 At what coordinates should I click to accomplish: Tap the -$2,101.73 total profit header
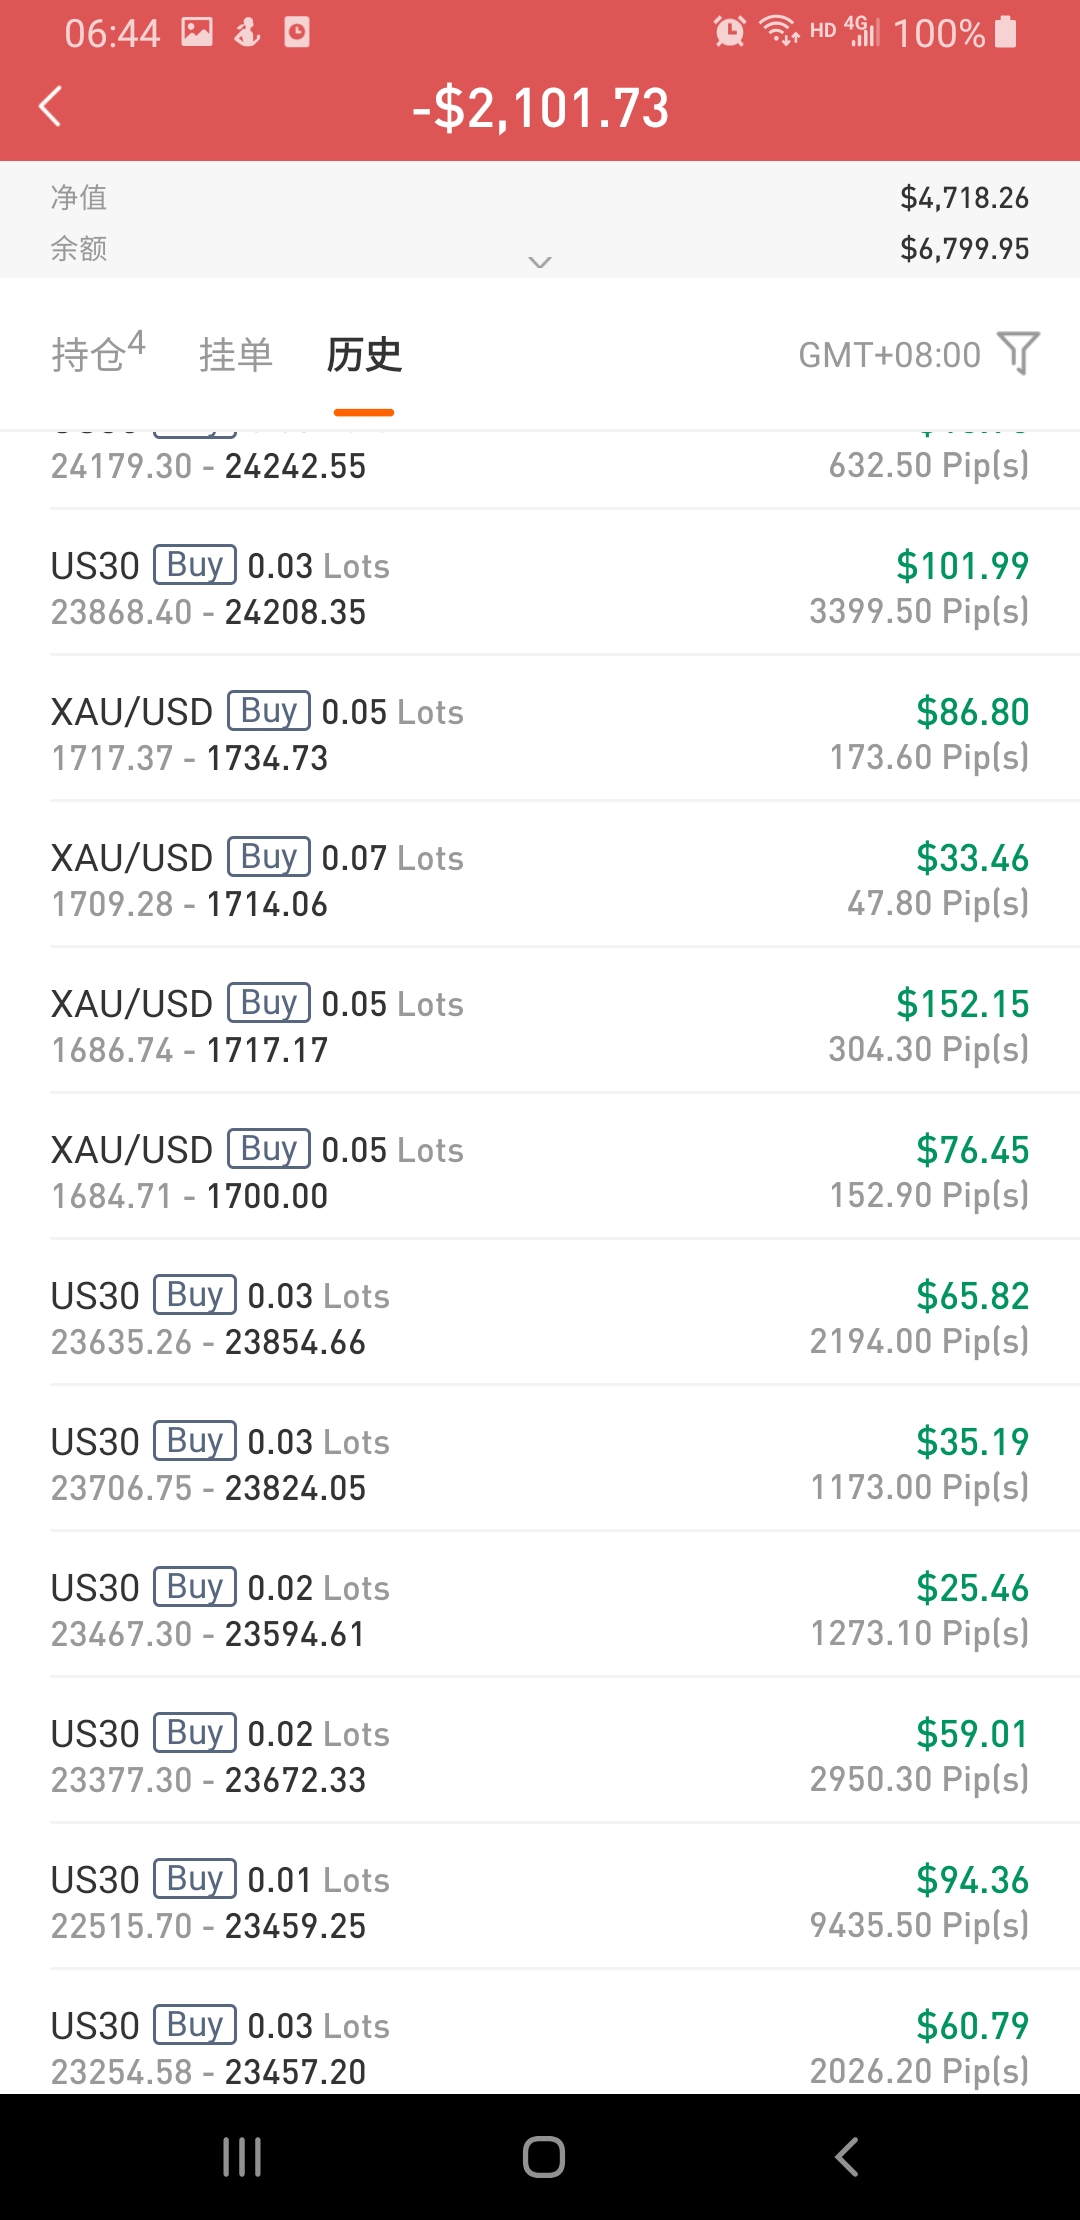pos(540,108)
